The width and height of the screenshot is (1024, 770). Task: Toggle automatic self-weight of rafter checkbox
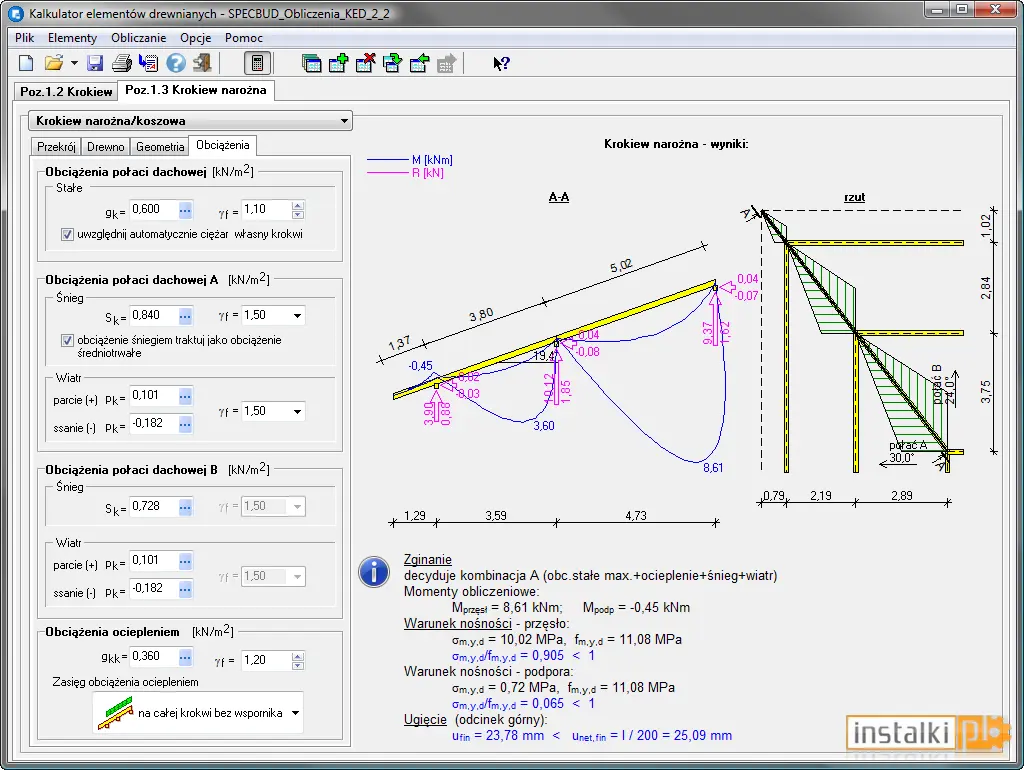pyautogui.click(x=67, y=234)
